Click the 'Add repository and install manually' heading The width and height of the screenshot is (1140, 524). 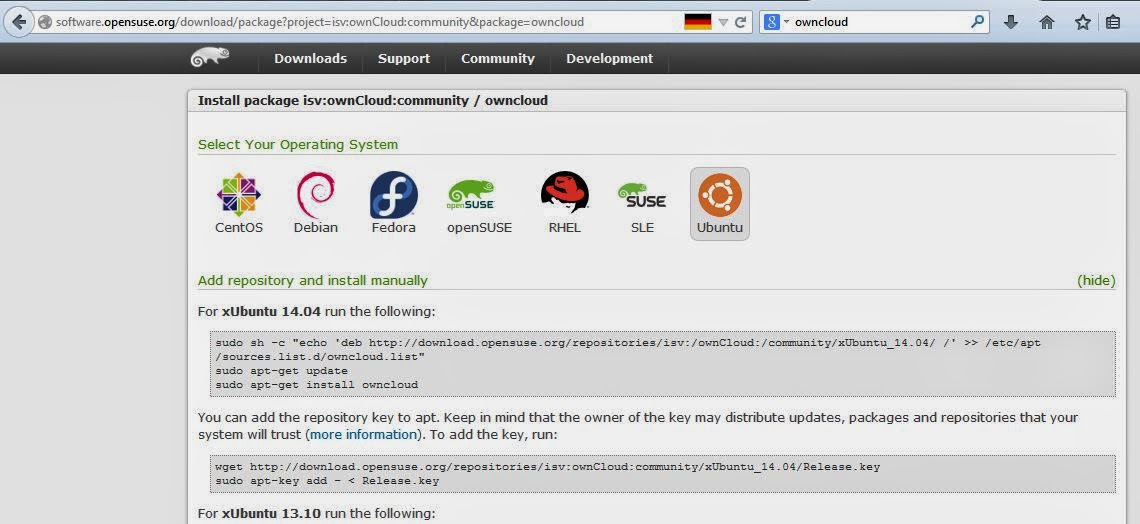coord(313,281)
